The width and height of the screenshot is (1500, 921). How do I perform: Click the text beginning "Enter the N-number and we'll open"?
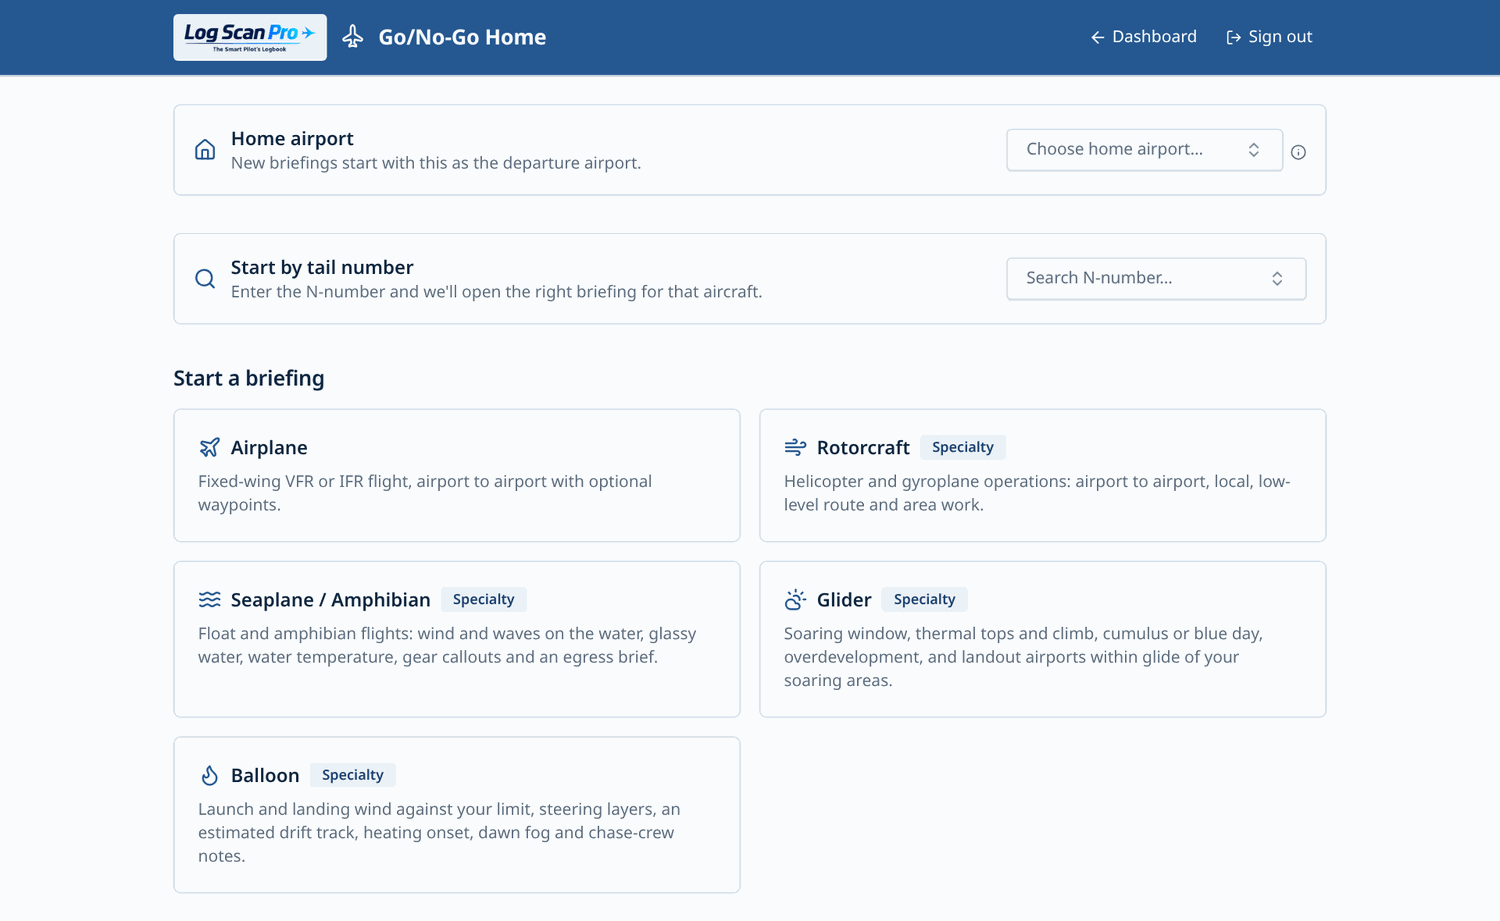(496, 292)
